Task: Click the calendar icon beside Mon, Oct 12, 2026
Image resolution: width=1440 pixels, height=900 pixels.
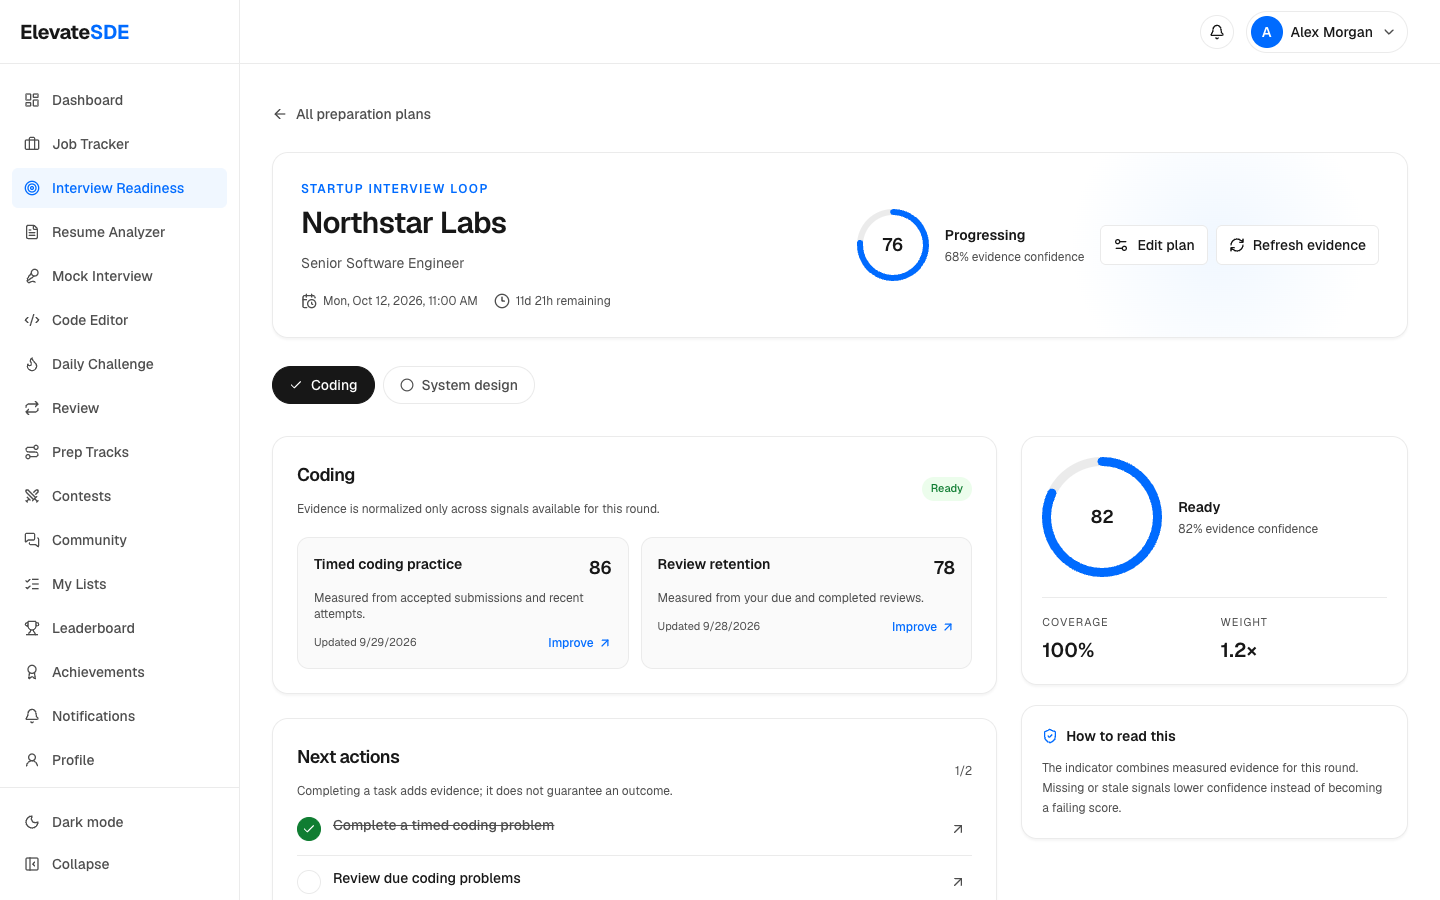Action: pyautogui.click(x=309, y=301)
